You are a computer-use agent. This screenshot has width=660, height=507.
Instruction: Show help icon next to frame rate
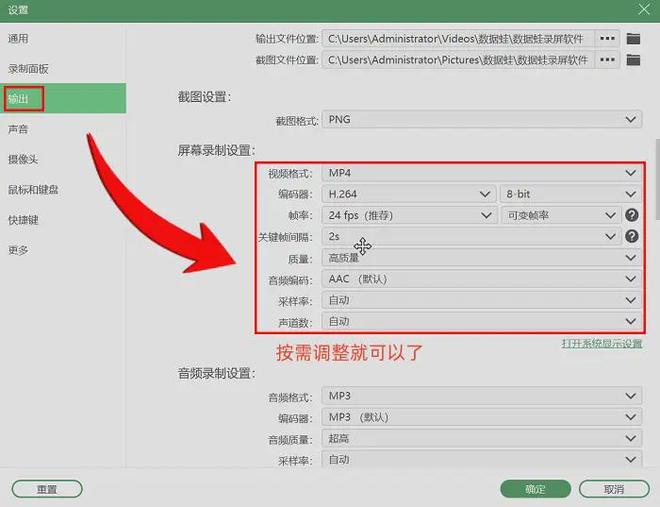point(631,215)
